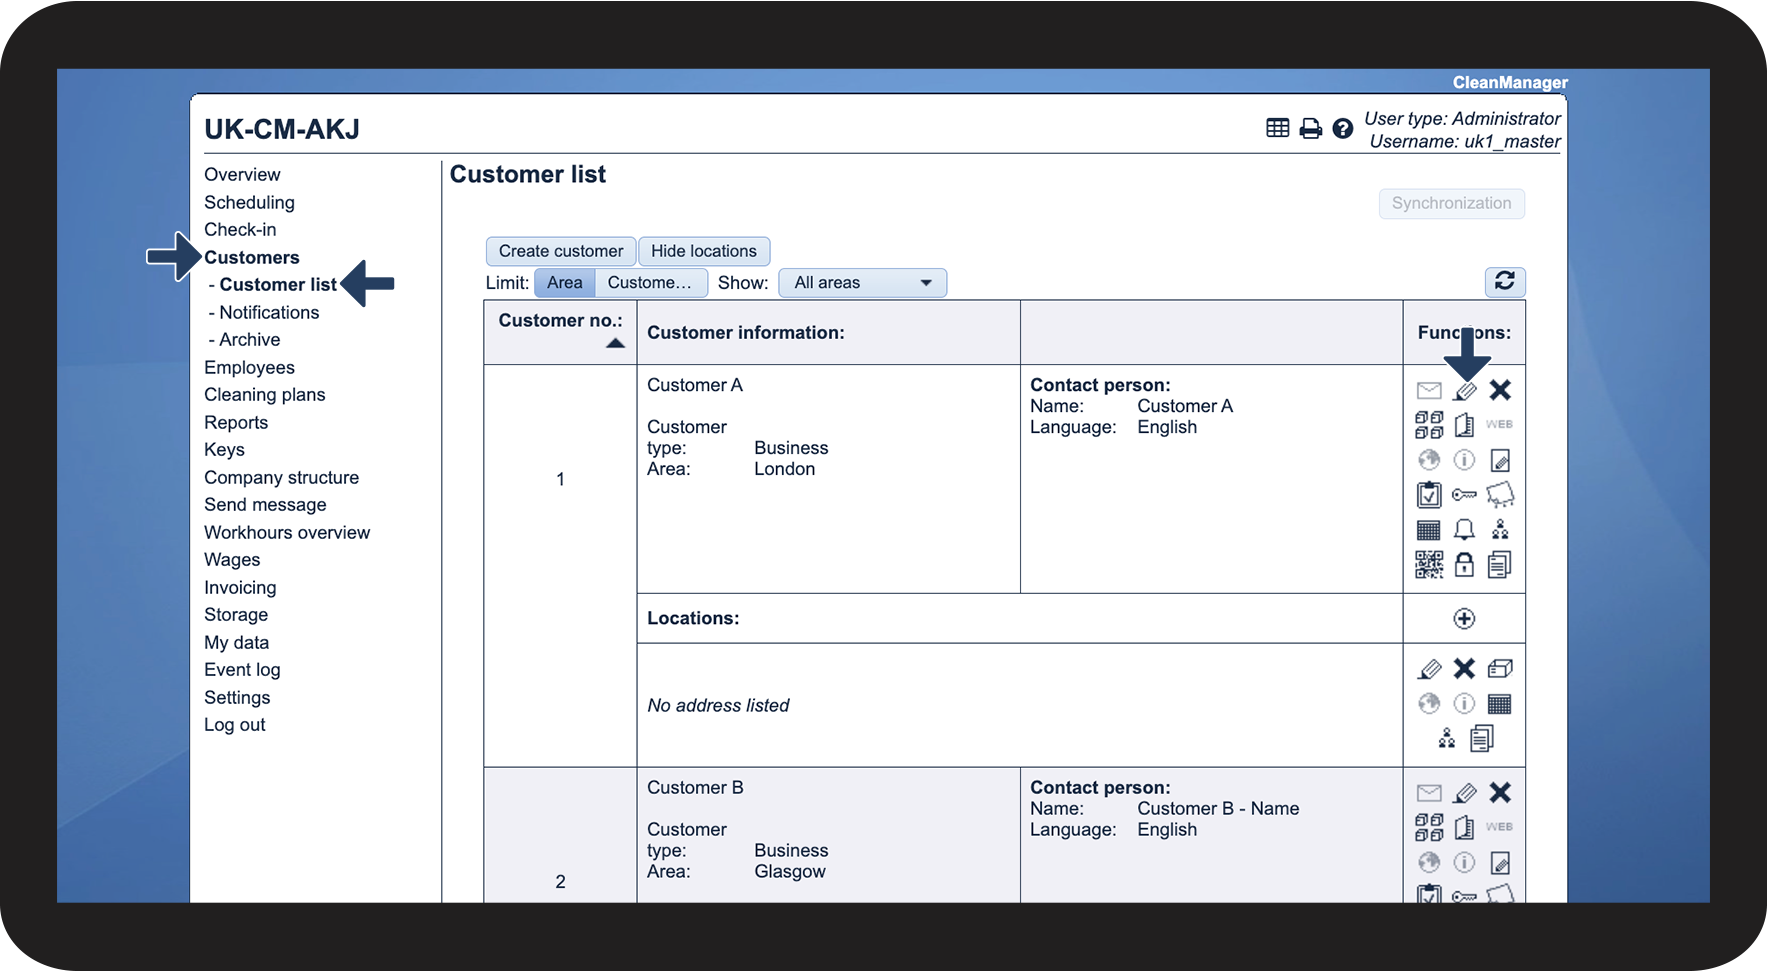Click the bell icon for Customer A
Viewport: 1767px width, 971px height.
(x=1464, y=530)
